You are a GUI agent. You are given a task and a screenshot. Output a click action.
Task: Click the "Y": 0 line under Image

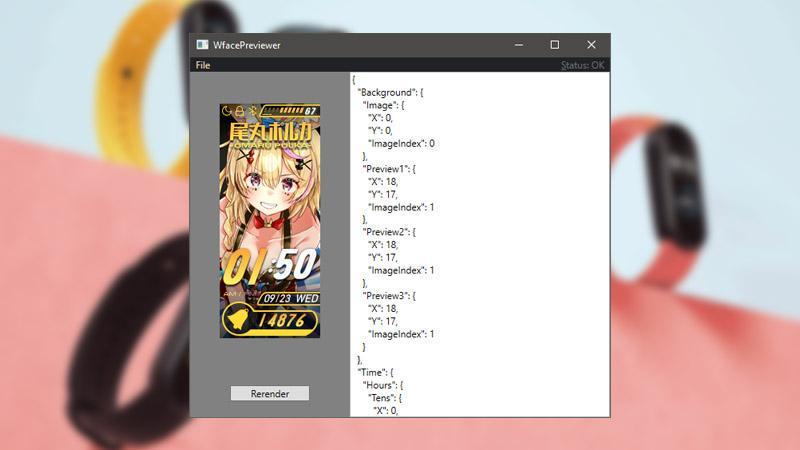click(x=380, y=131)
